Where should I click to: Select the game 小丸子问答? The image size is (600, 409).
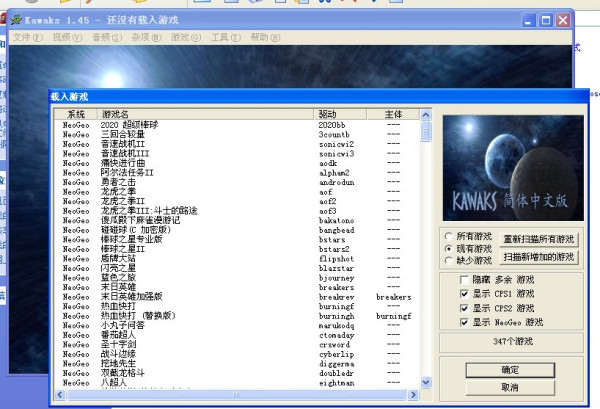coord(122,326)
